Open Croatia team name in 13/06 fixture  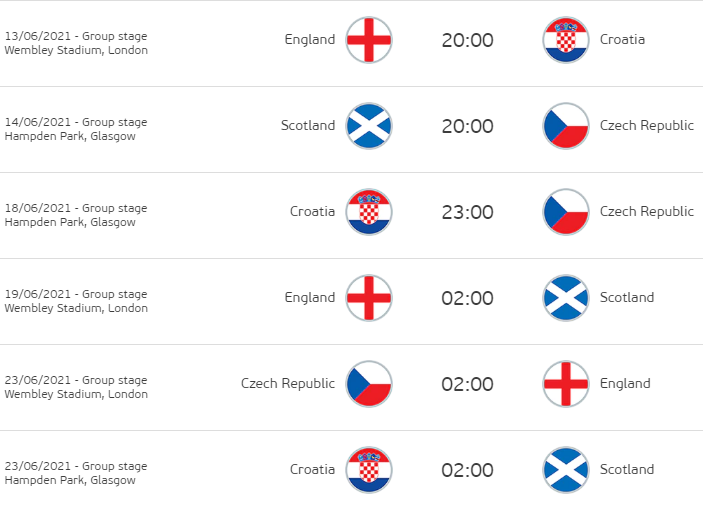point(622,40)
